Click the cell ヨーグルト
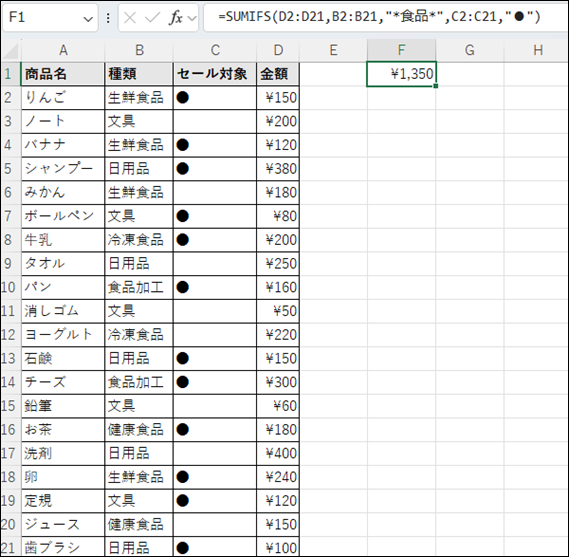The height and width of the screenshot is (557, 569). (63, 335)
